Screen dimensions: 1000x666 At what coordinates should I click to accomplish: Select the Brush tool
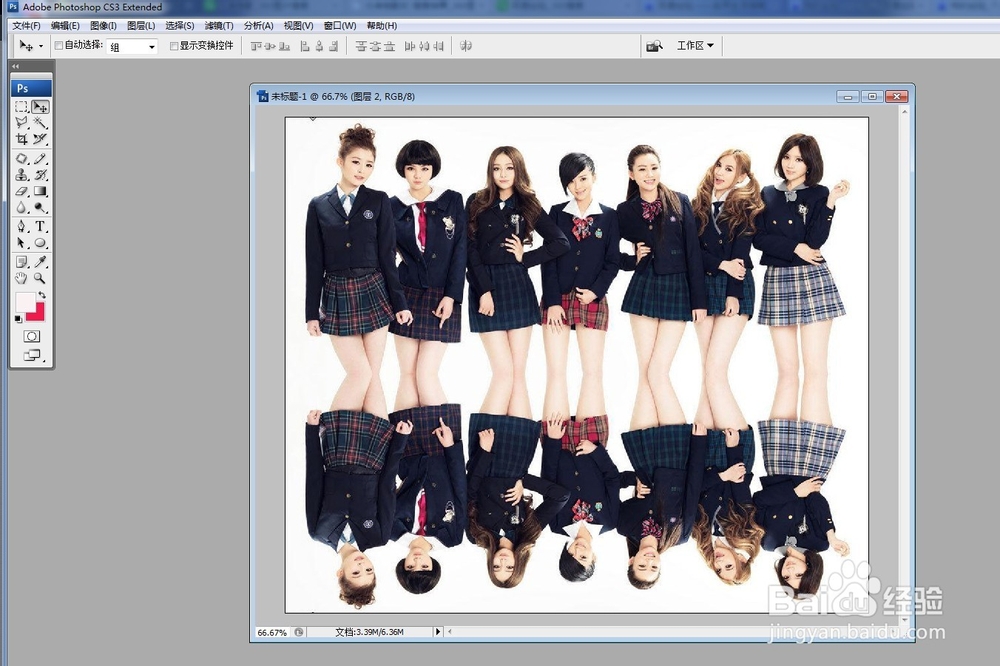(x=40, y=158)
